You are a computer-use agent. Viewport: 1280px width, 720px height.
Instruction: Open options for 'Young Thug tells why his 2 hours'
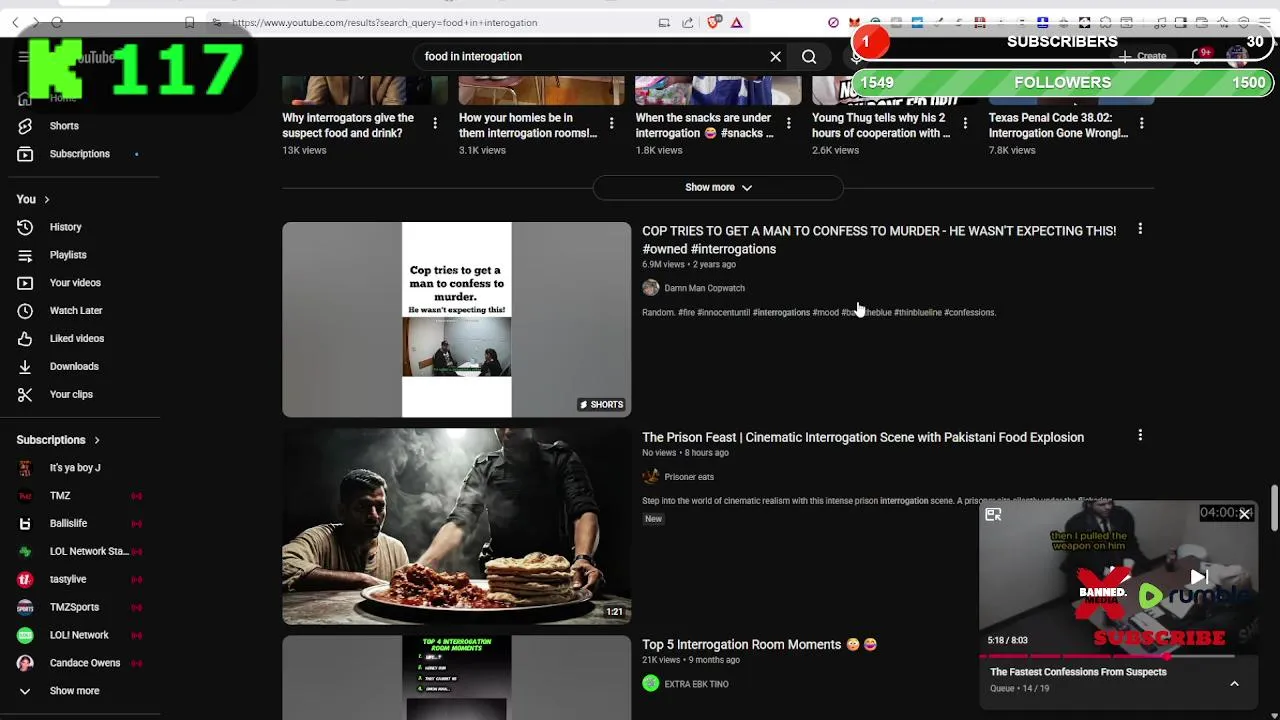965,123
